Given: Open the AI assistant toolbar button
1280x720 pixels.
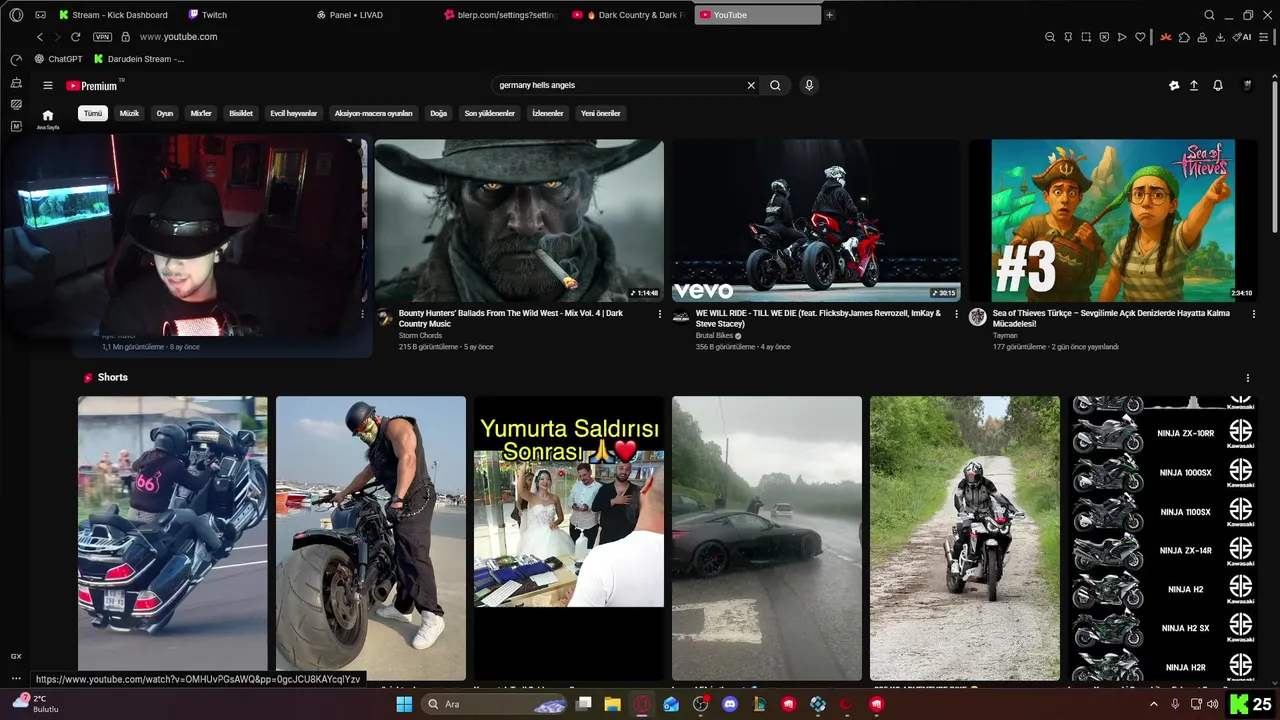Looking at the screenshot, I should tap(1242, 37).
